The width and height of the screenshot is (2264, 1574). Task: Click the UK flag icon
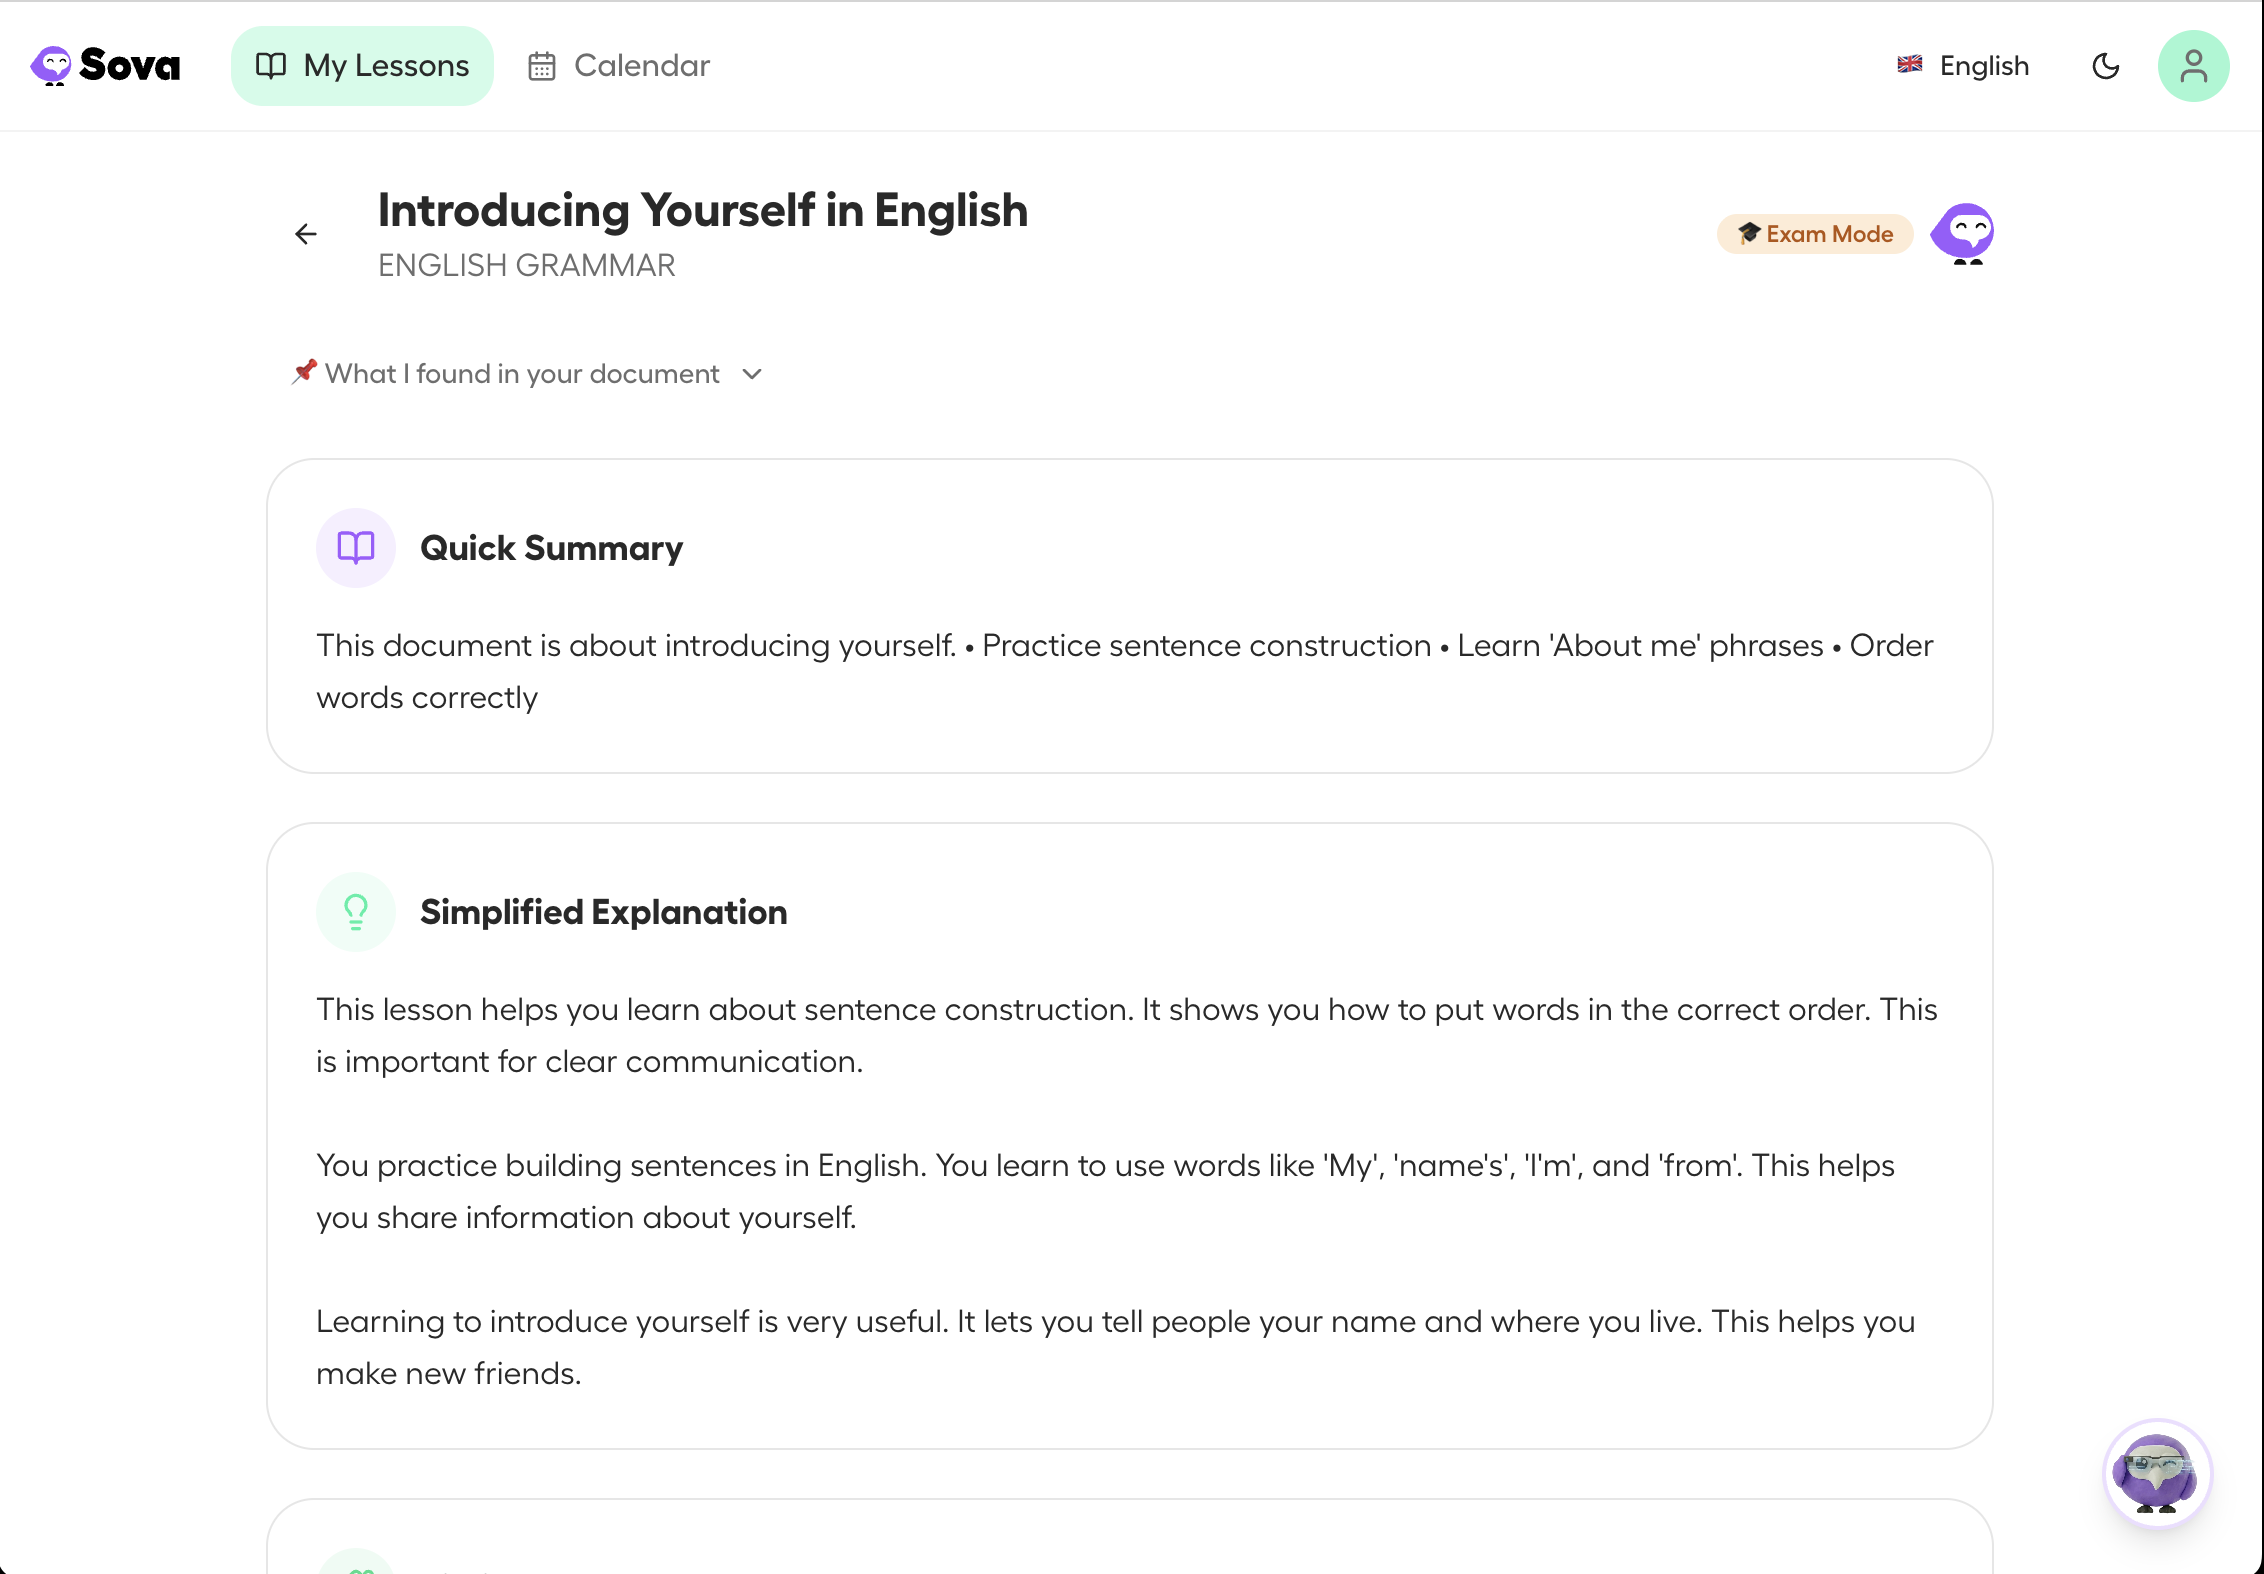[x=1909, y=65]
